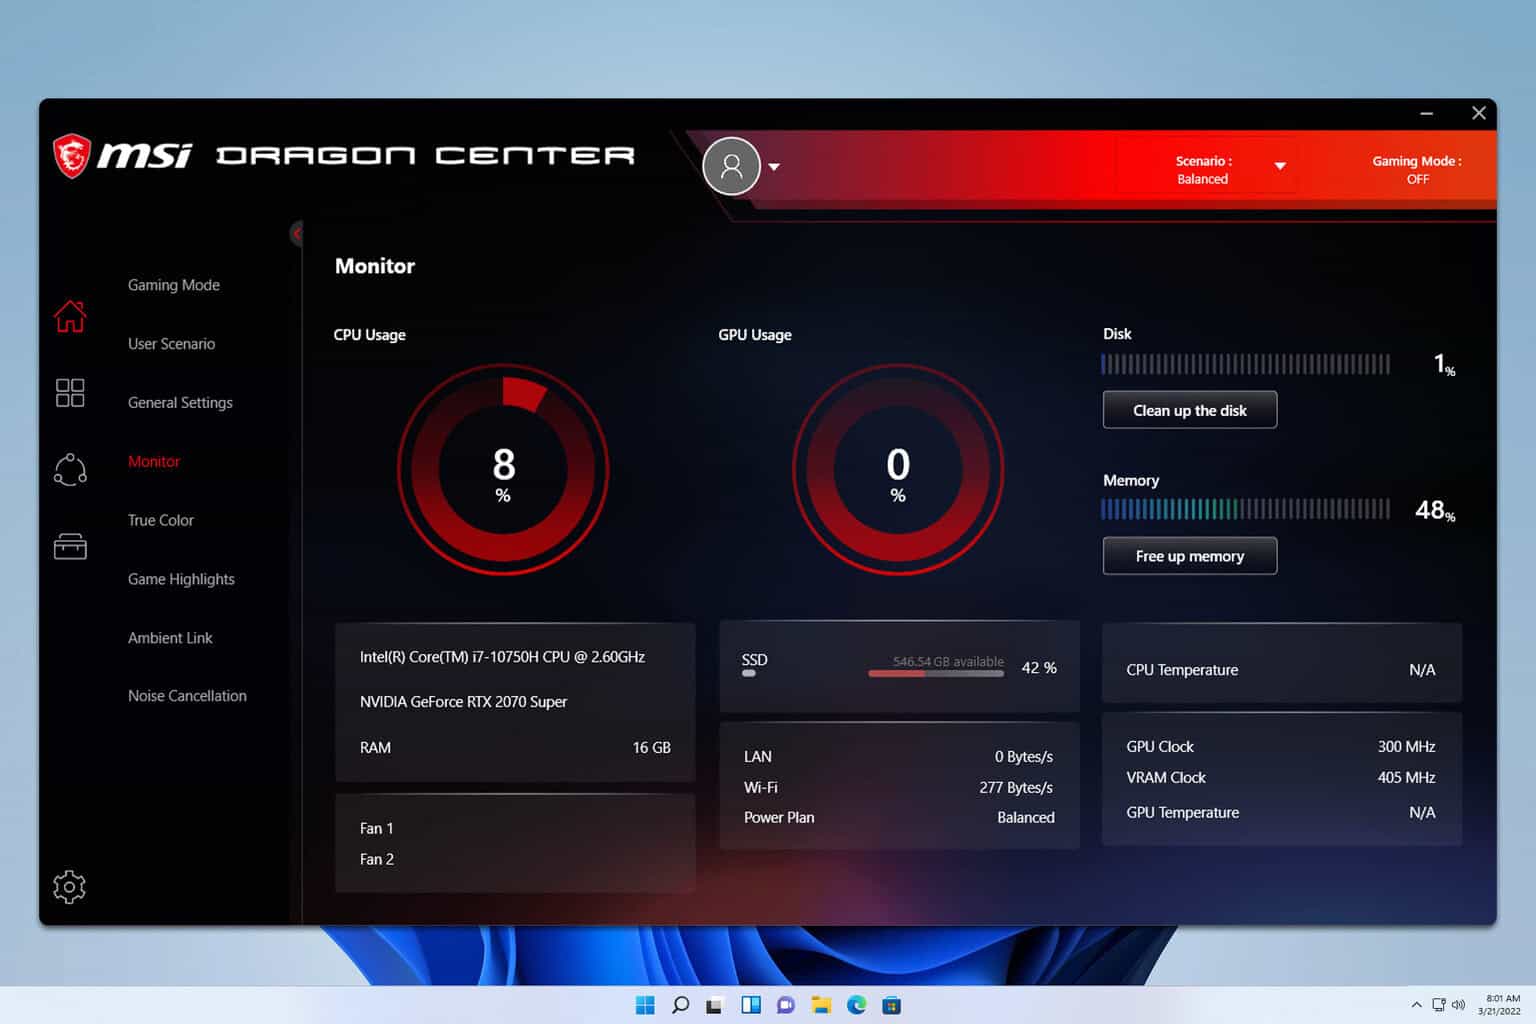Click the CPU Temperature N/A value
Viewport: 1536px width, 1024px height.
1422,670
